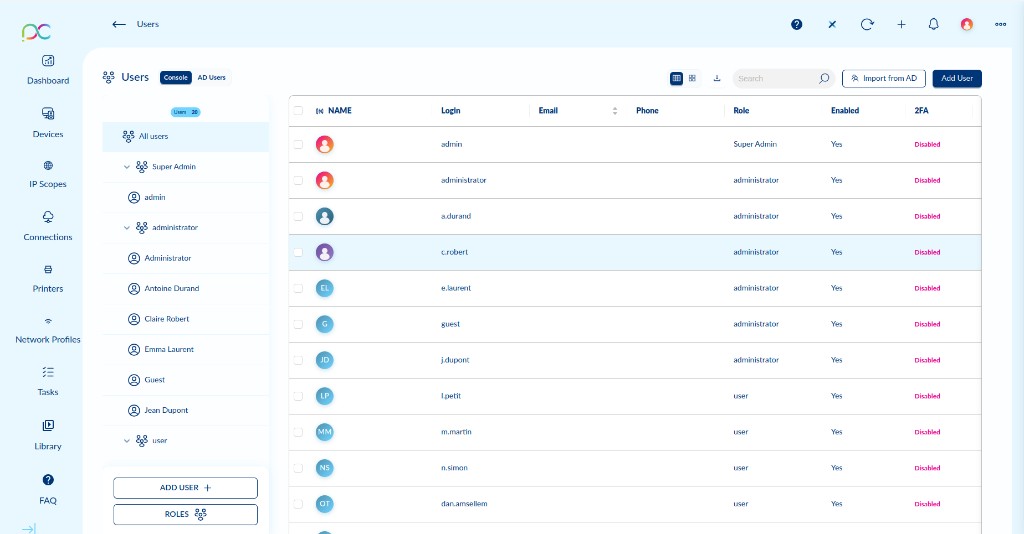Screen dimensions: 1024x534
Task: Click the avatar of user admin row
Action: 325,144
